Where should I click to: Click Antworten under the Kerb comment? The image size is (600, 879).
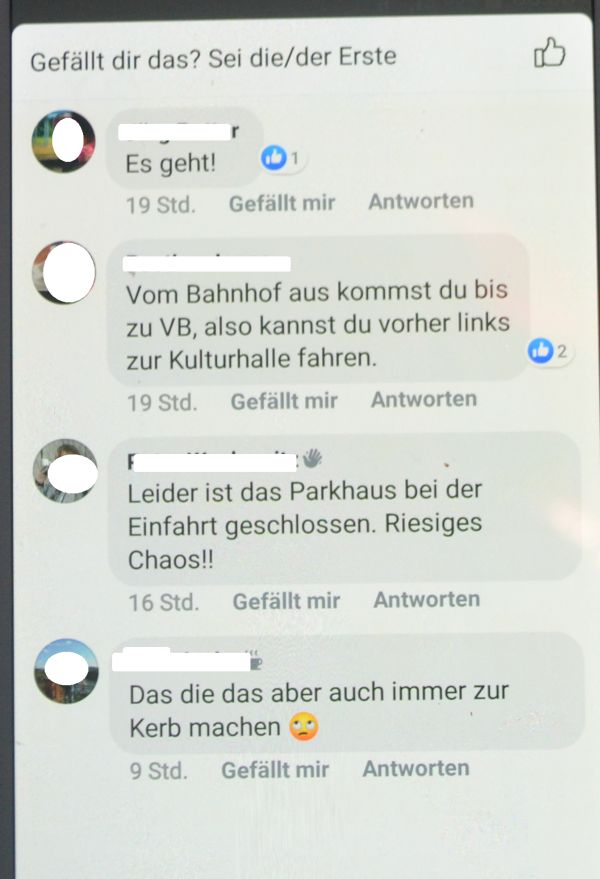pyautogui.click(x=416, y=768)
